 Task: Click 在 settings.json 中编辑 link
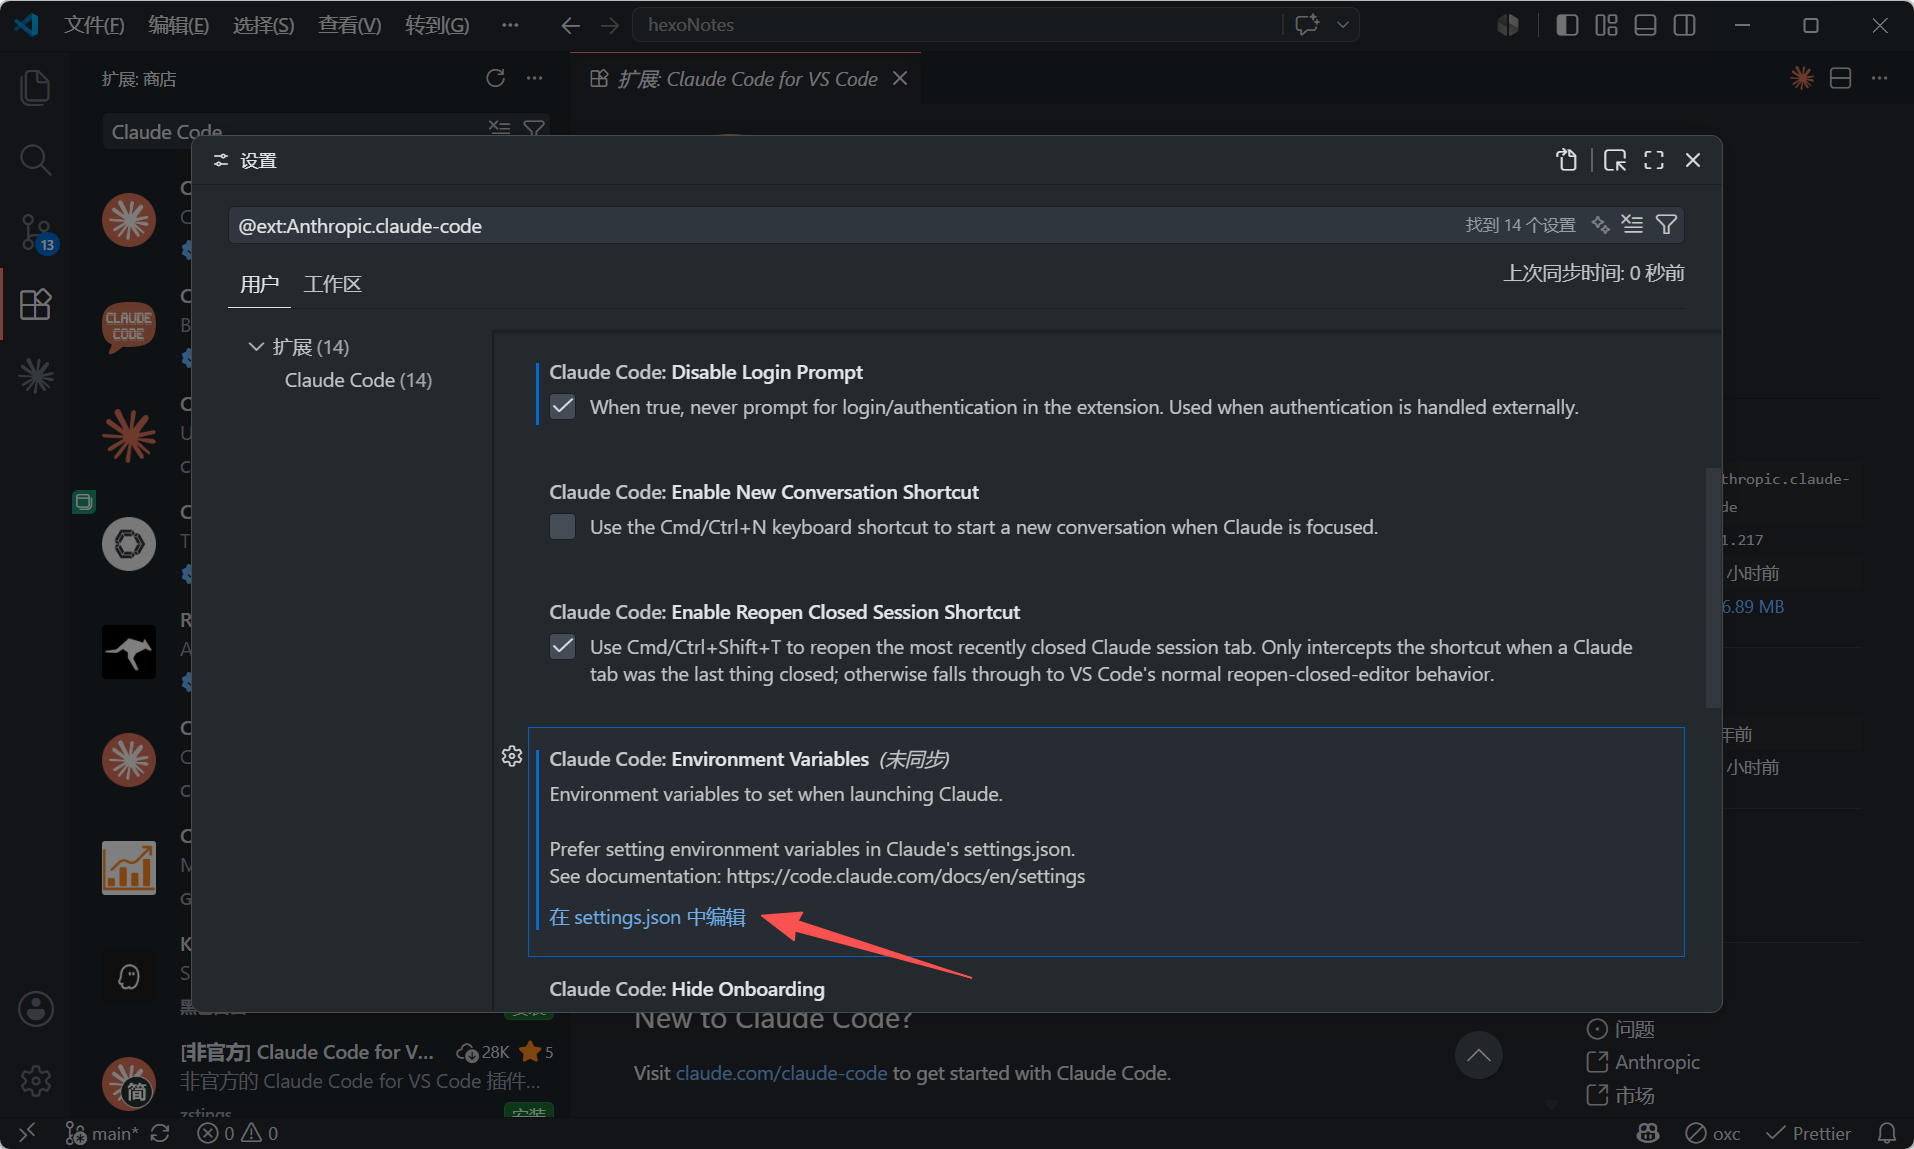tap(647, 917)
